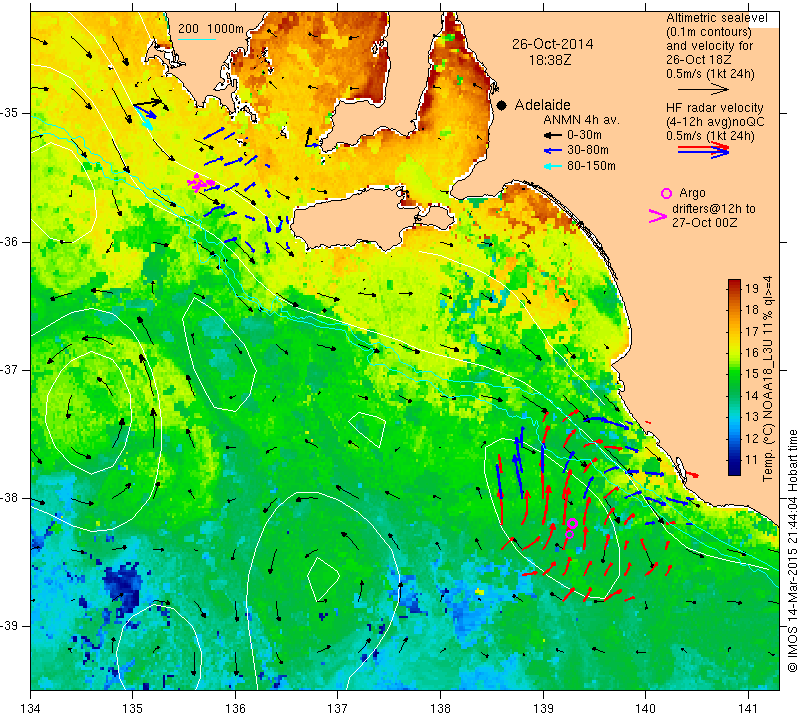Click the latitude label -35
This screenshot has width=800, height=720.
tap(9, 113)
